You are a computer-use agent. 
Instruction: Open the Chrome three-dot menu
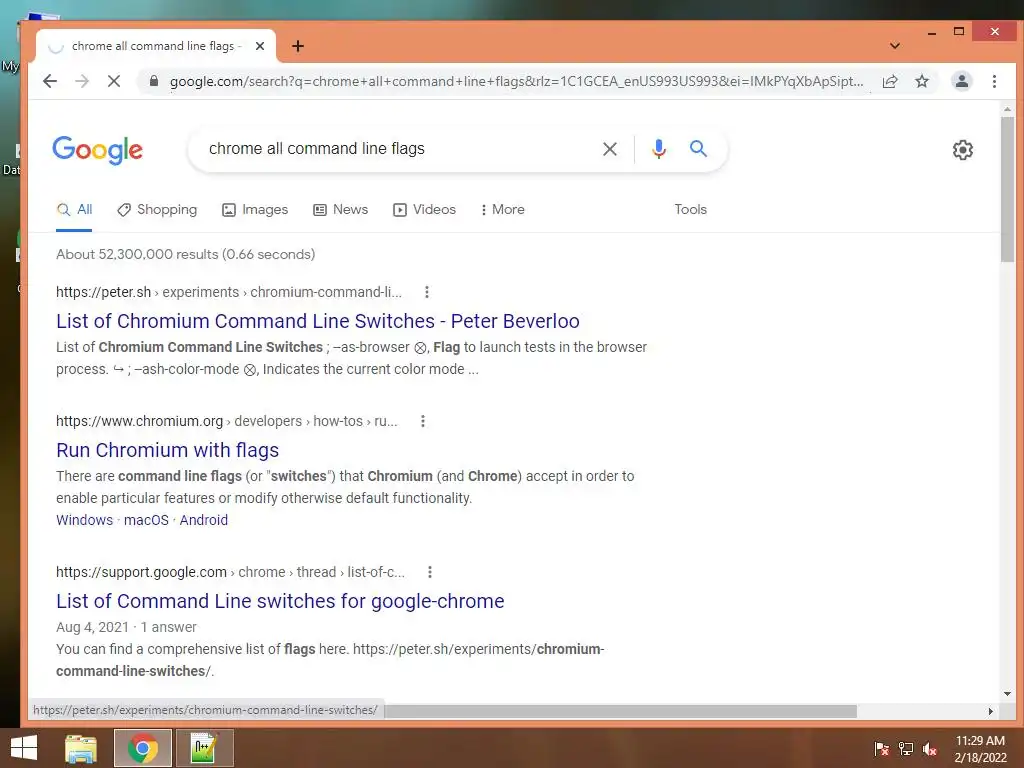[994, 81]
